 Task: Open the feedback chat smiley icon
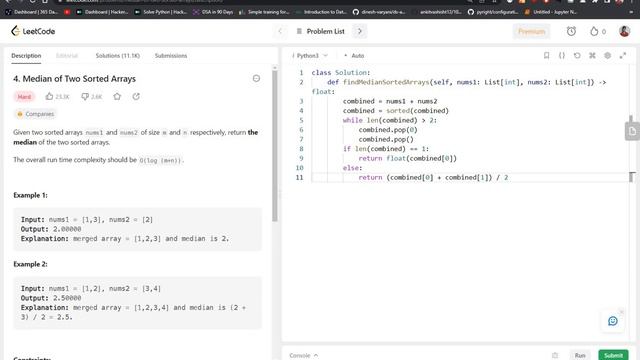pyautogui.click(x=613, y=321)
